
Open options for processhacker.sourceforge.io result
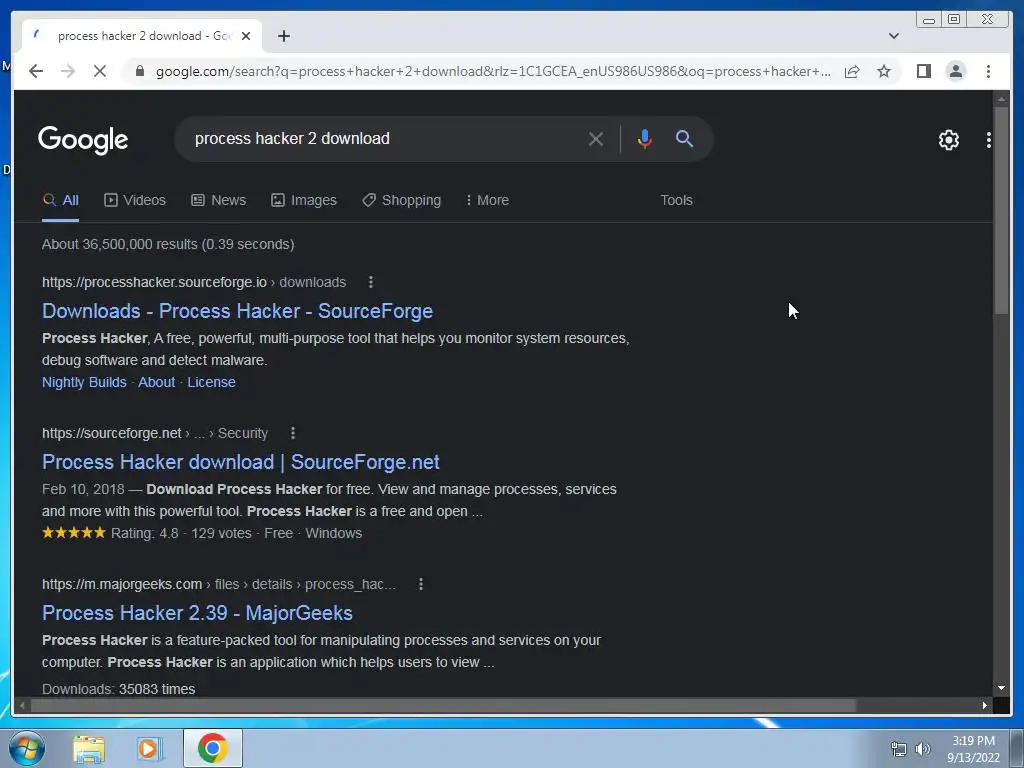[x=371, y=282]
